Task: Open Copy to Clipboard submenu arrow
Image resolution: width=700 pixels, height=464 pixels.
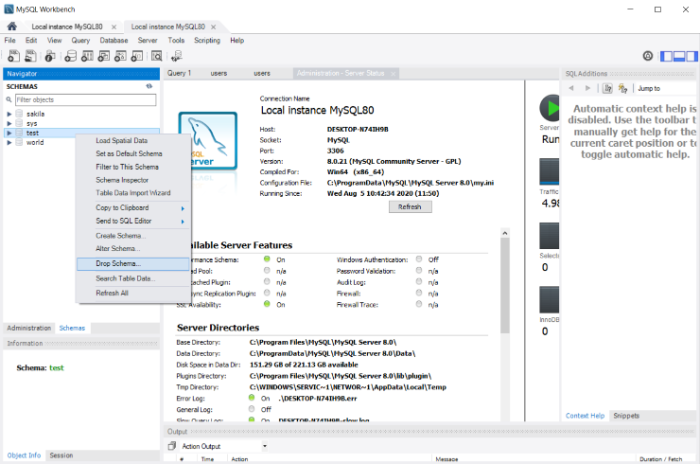Action: (183, 208)
